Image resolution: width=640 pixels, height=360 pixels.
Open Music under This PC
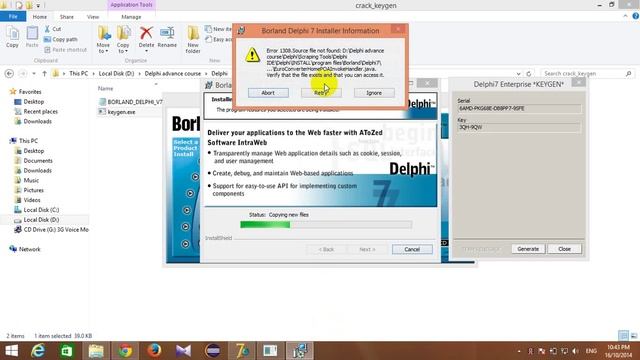31,180
